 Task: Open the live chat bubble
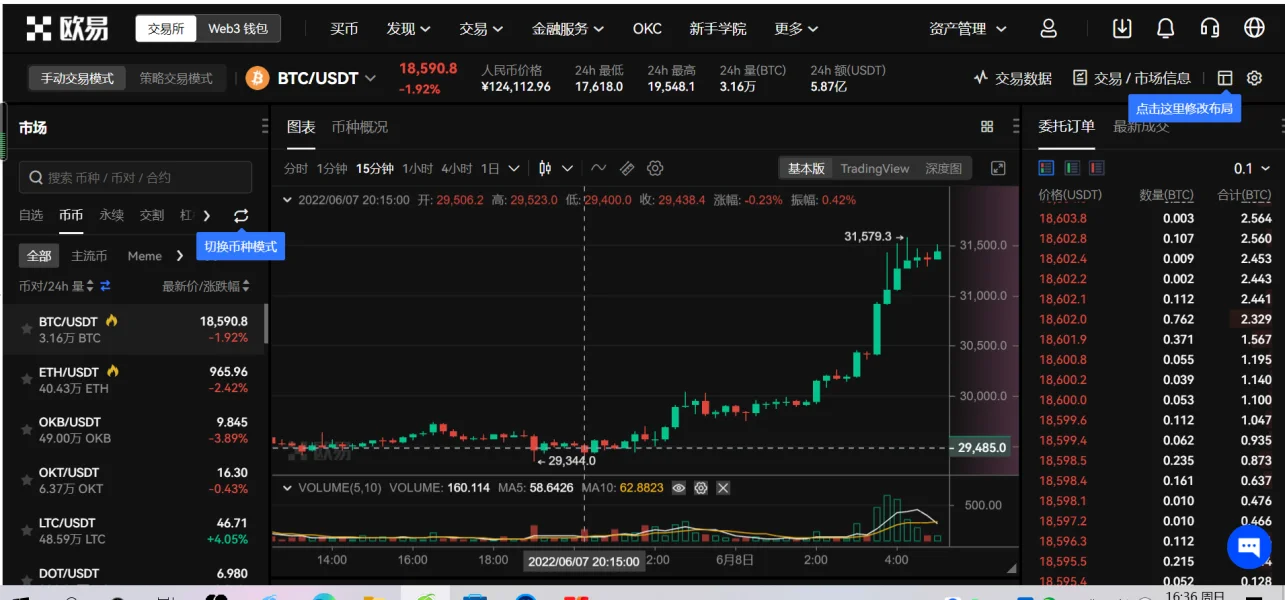pyautogui.click(x=1248, y=546)
